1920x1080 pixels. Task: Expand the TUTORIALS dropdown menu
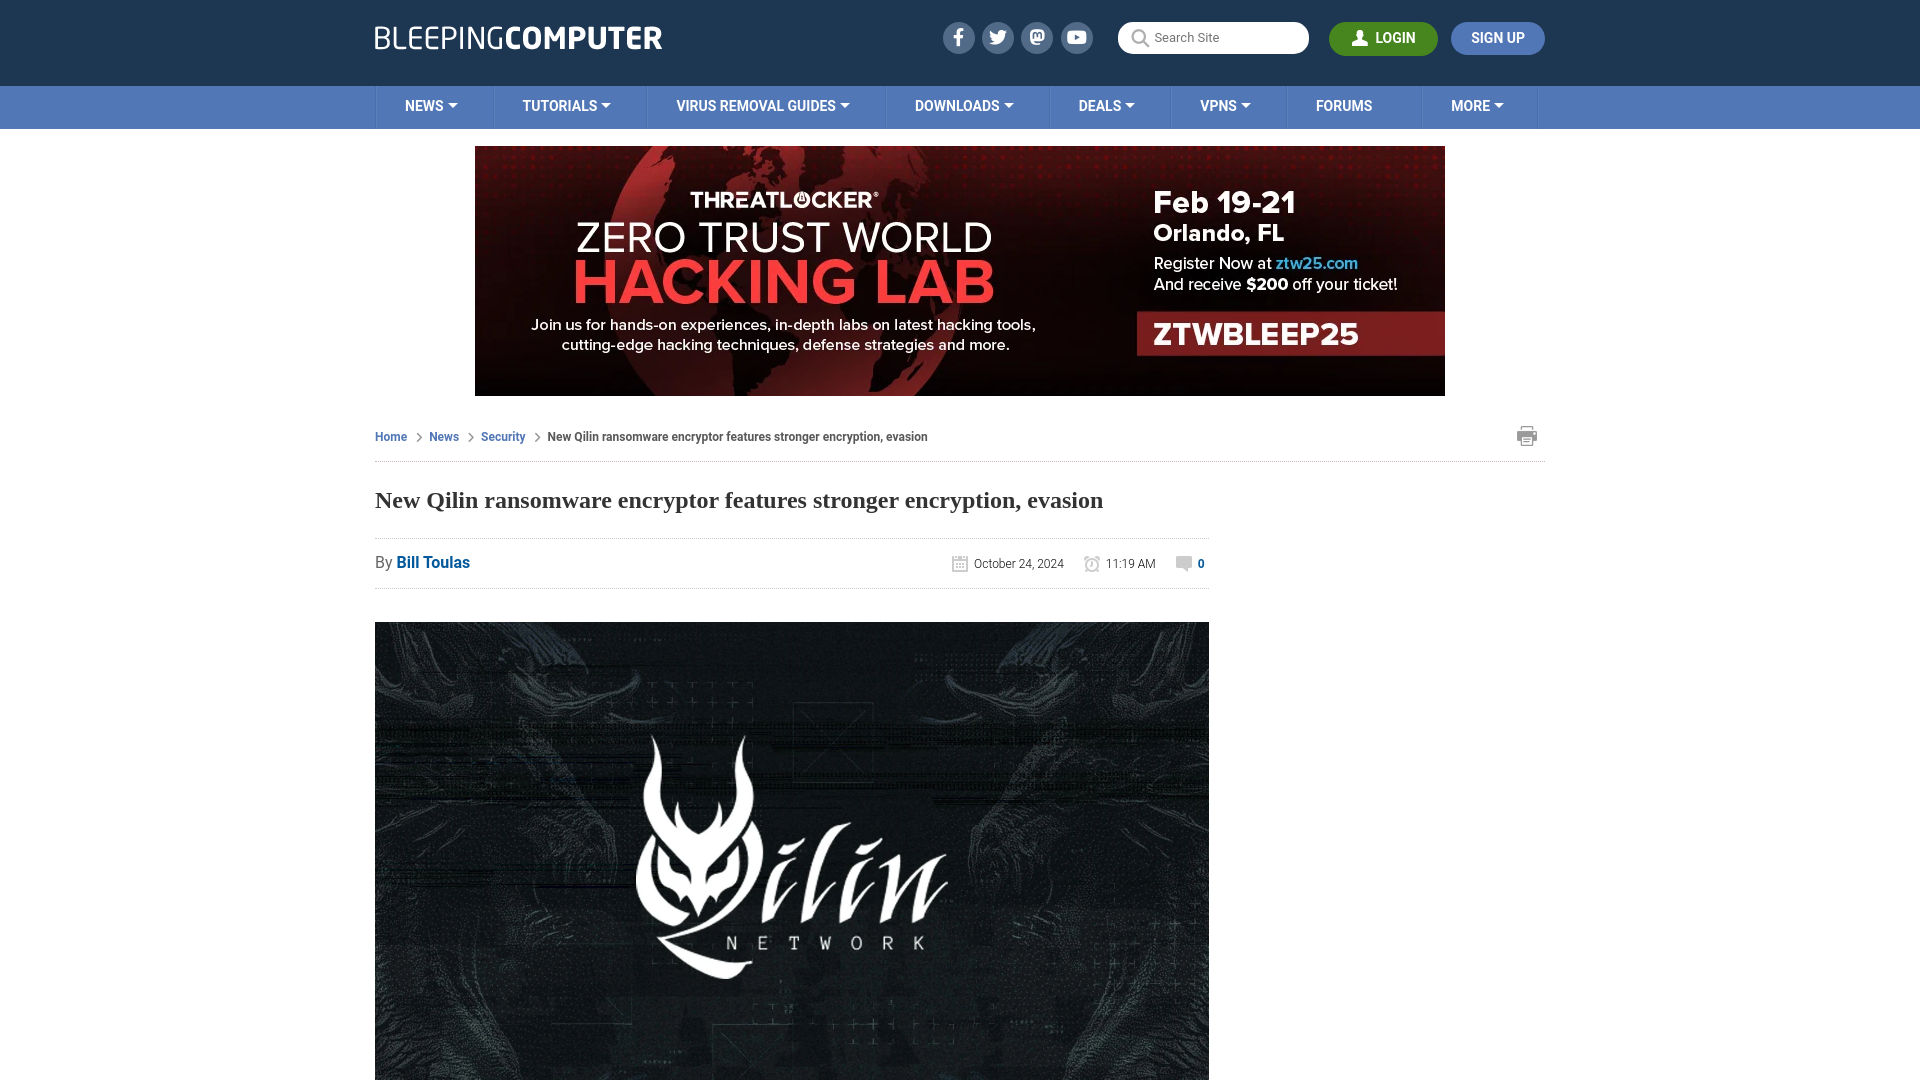[566, 105]
